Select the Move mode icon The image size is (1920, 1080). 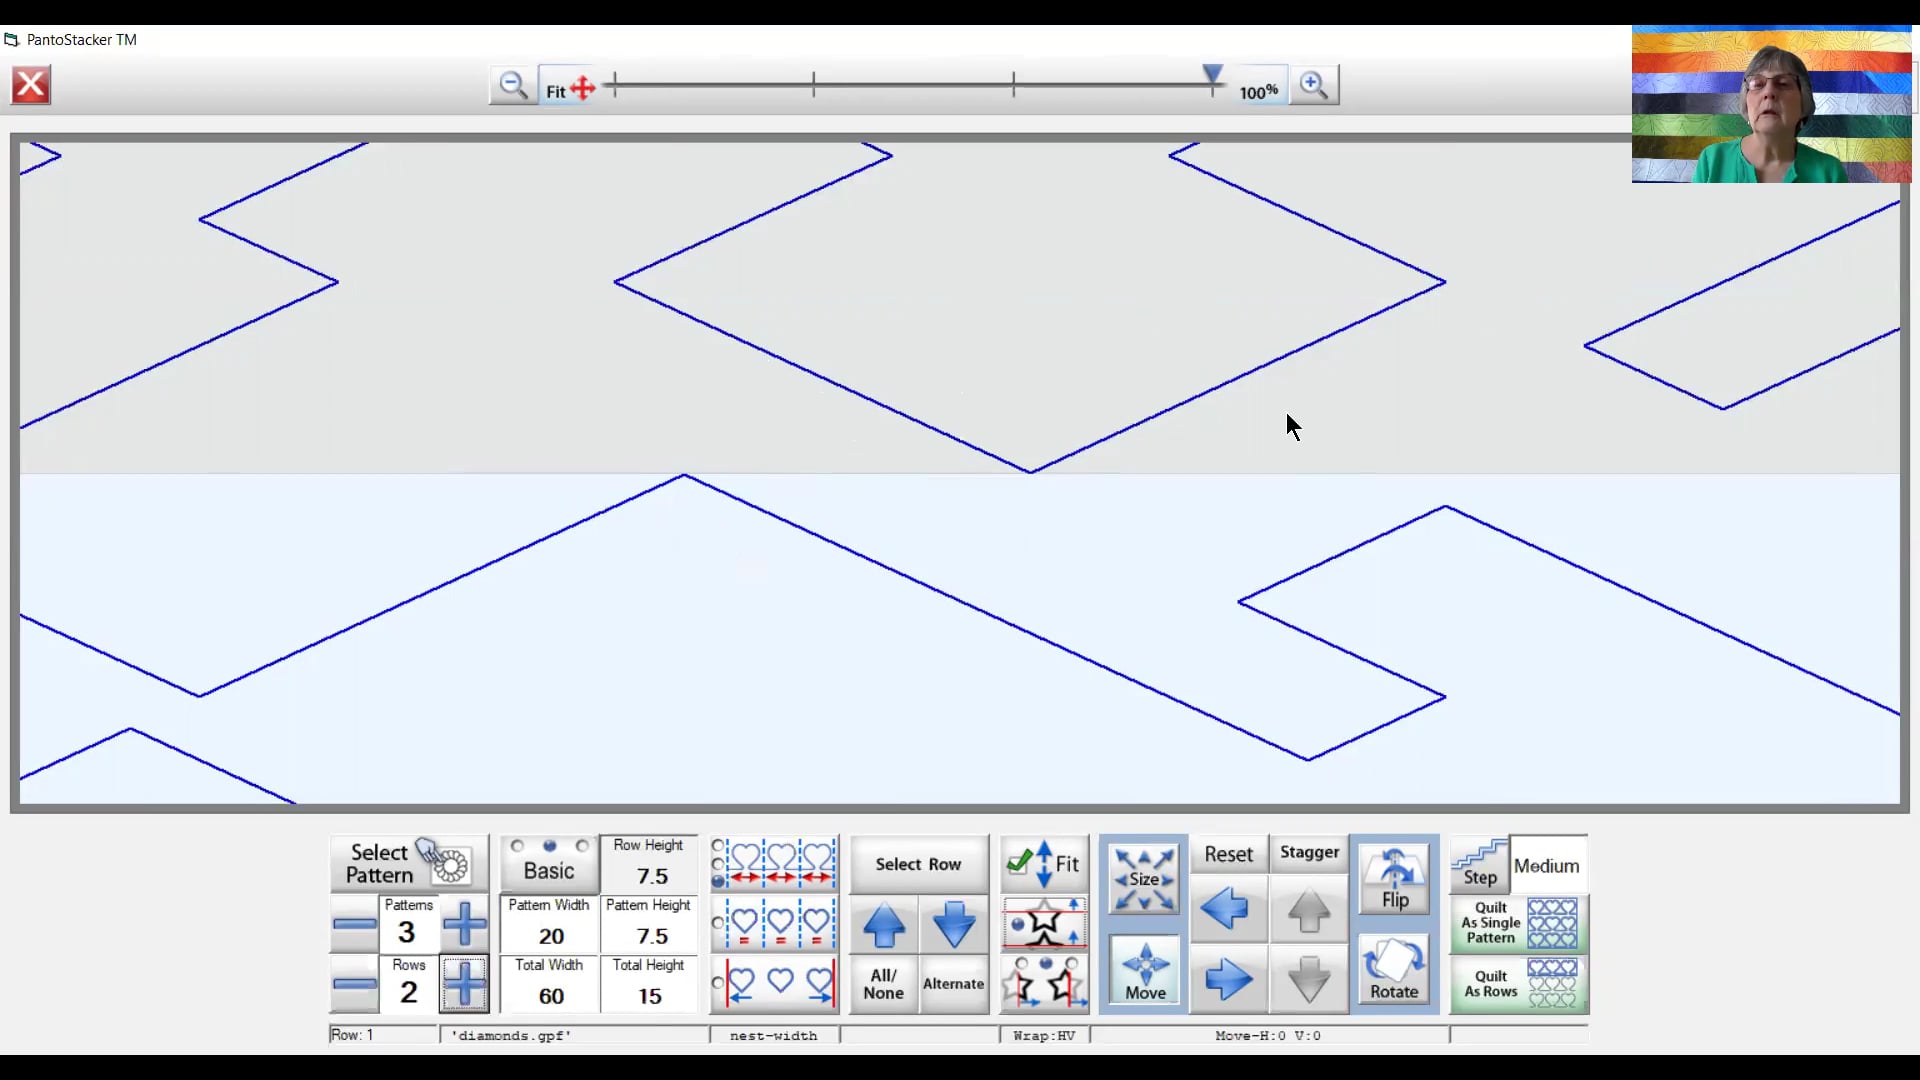(x=1144, y=970)
